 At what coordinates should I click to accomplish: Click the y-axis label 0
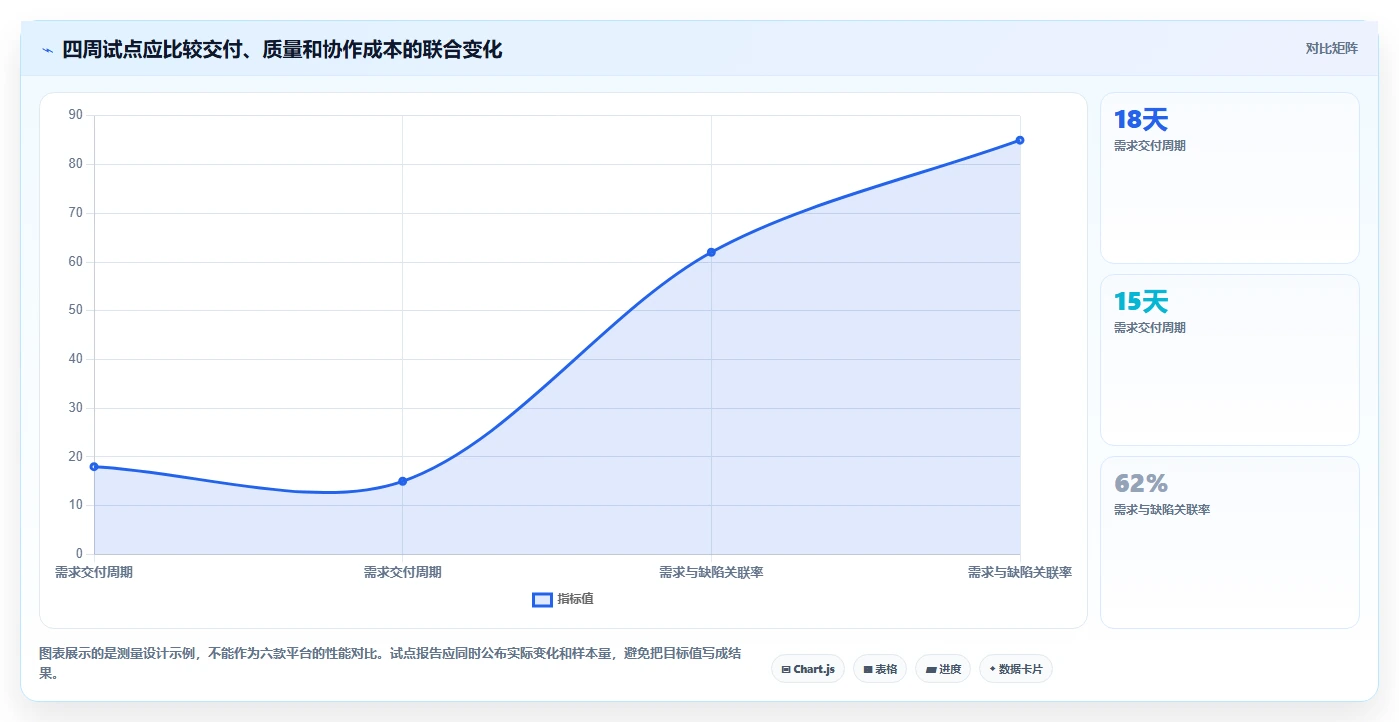(80, 554)
